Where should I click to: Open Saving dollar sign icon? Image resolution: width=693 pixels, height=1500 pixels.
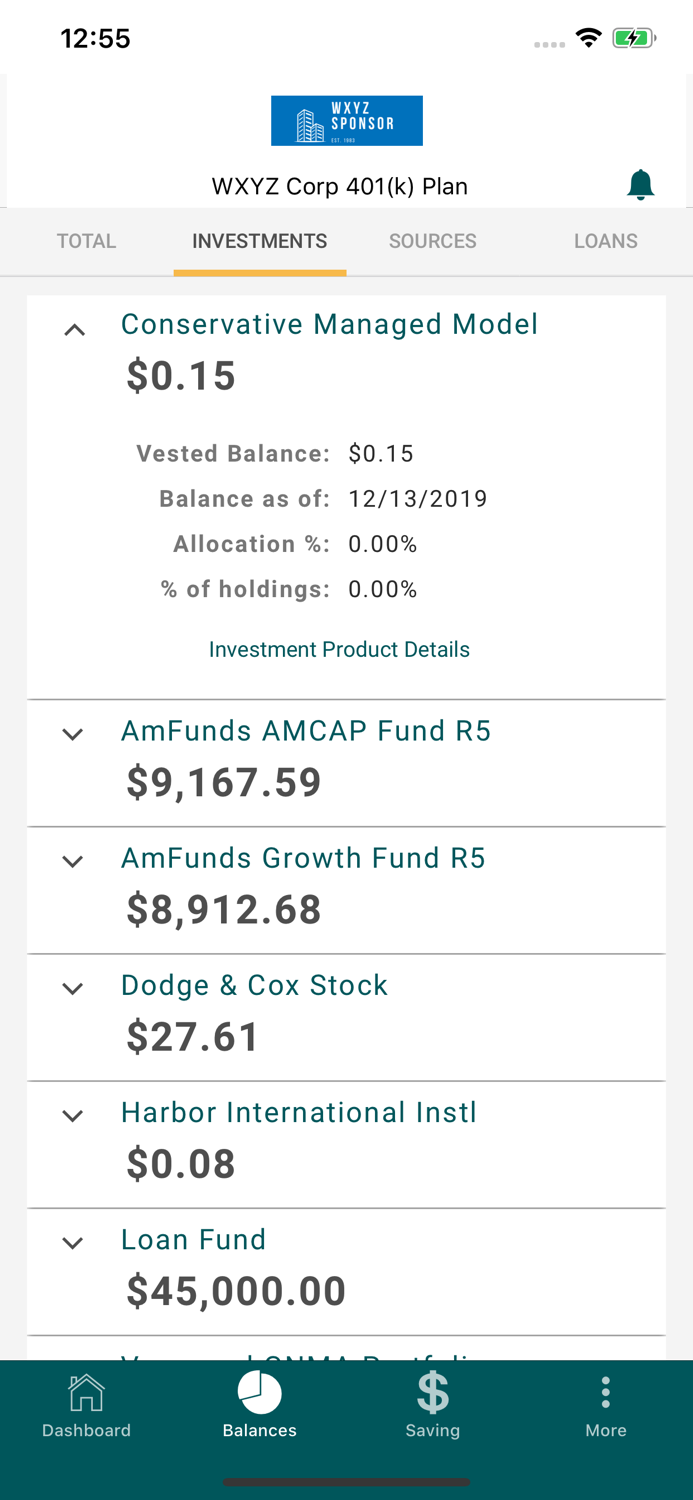pyautogui.click(x=433, y=1392)
